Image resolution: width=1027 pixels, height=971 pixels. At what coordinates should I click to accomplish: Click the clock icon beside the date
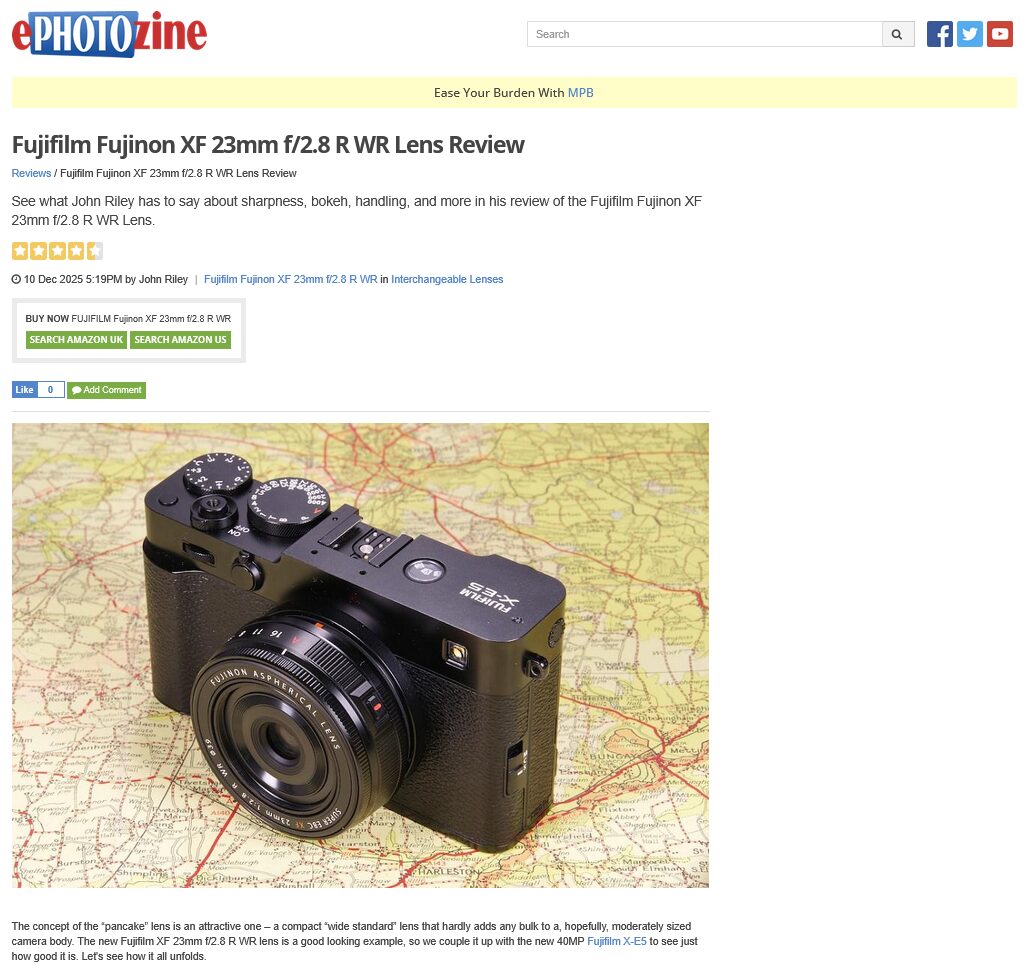pos(16,280)
